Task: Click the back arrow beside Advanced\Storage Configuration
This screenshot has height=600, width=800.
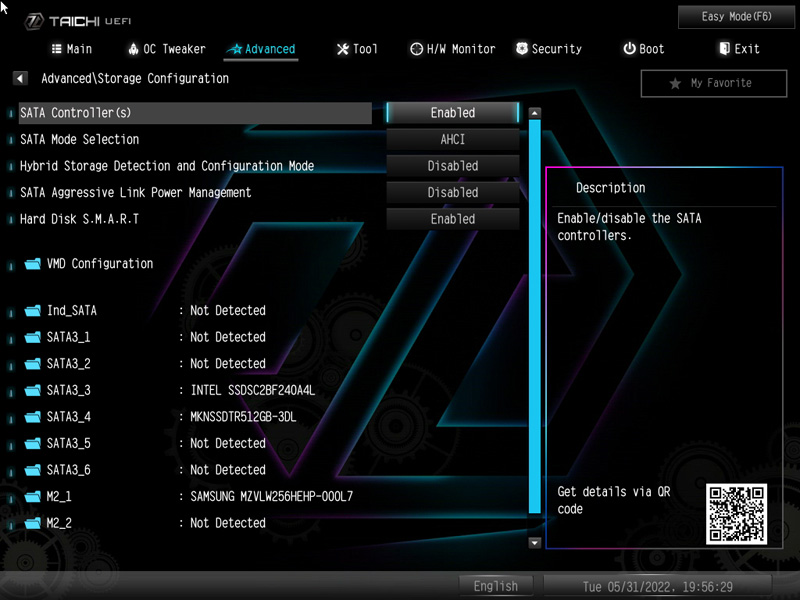Action: [x=20, y=79]
